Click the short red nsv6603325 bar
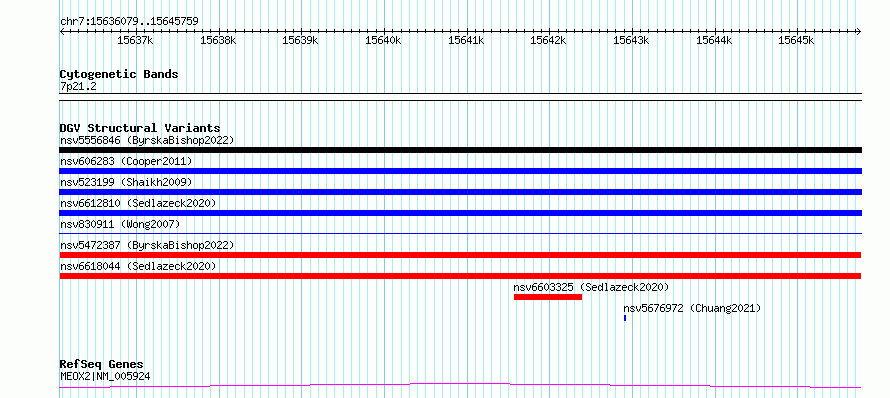The image size is (890, 398). pos(548,297)
